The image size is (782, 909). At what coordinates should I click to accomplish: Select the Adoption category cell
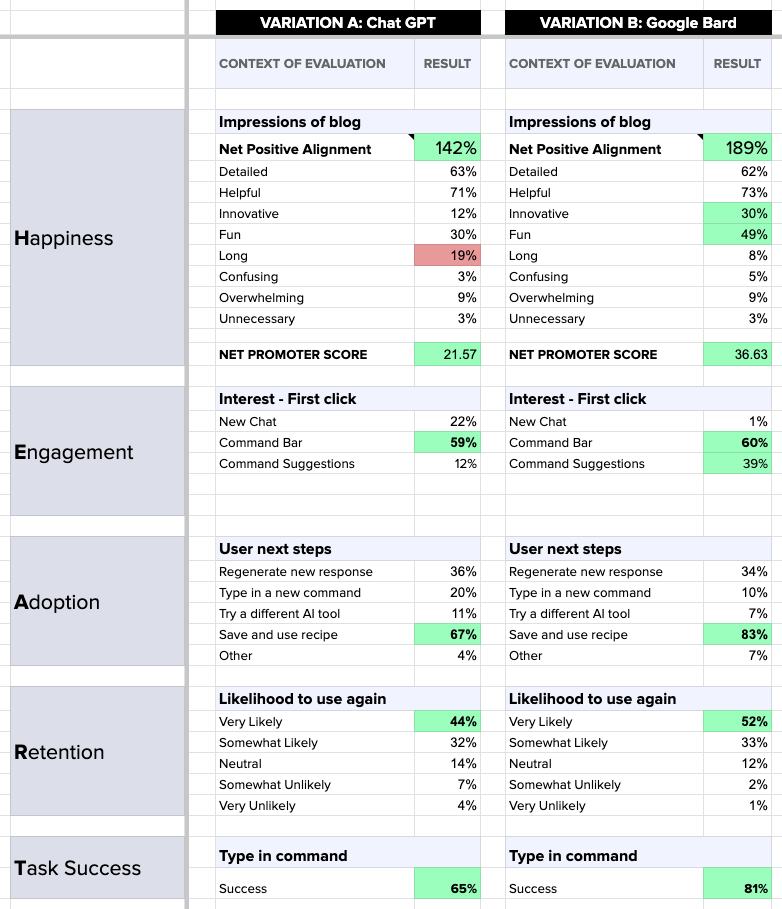pos(98,602)
